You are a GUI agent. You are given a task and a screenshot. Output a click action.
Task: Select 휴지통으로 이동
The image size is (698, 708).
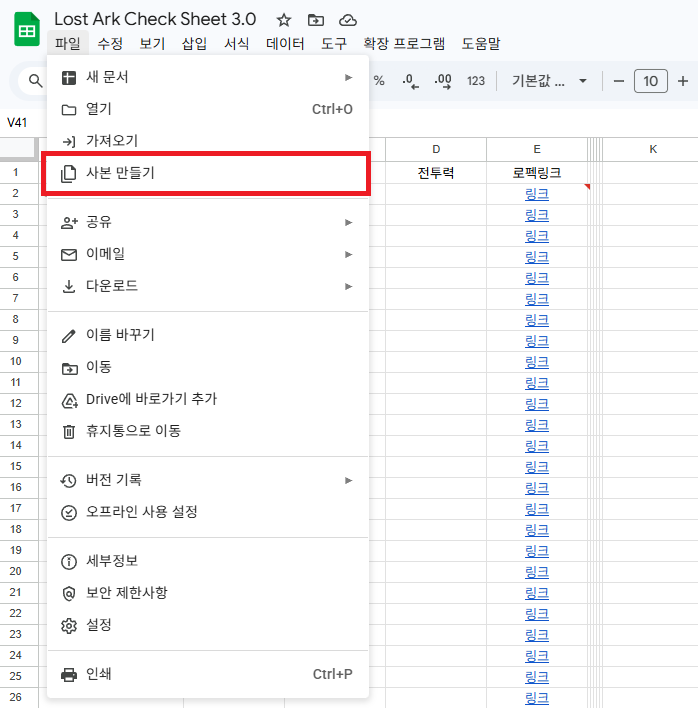(208, 431)
